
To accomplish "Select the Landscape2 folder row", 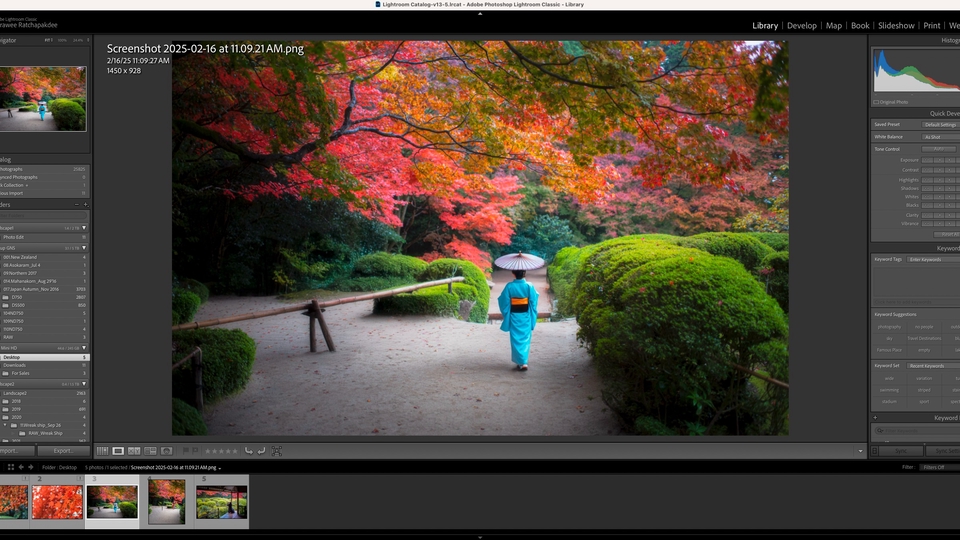I will [x=44, y=393].
